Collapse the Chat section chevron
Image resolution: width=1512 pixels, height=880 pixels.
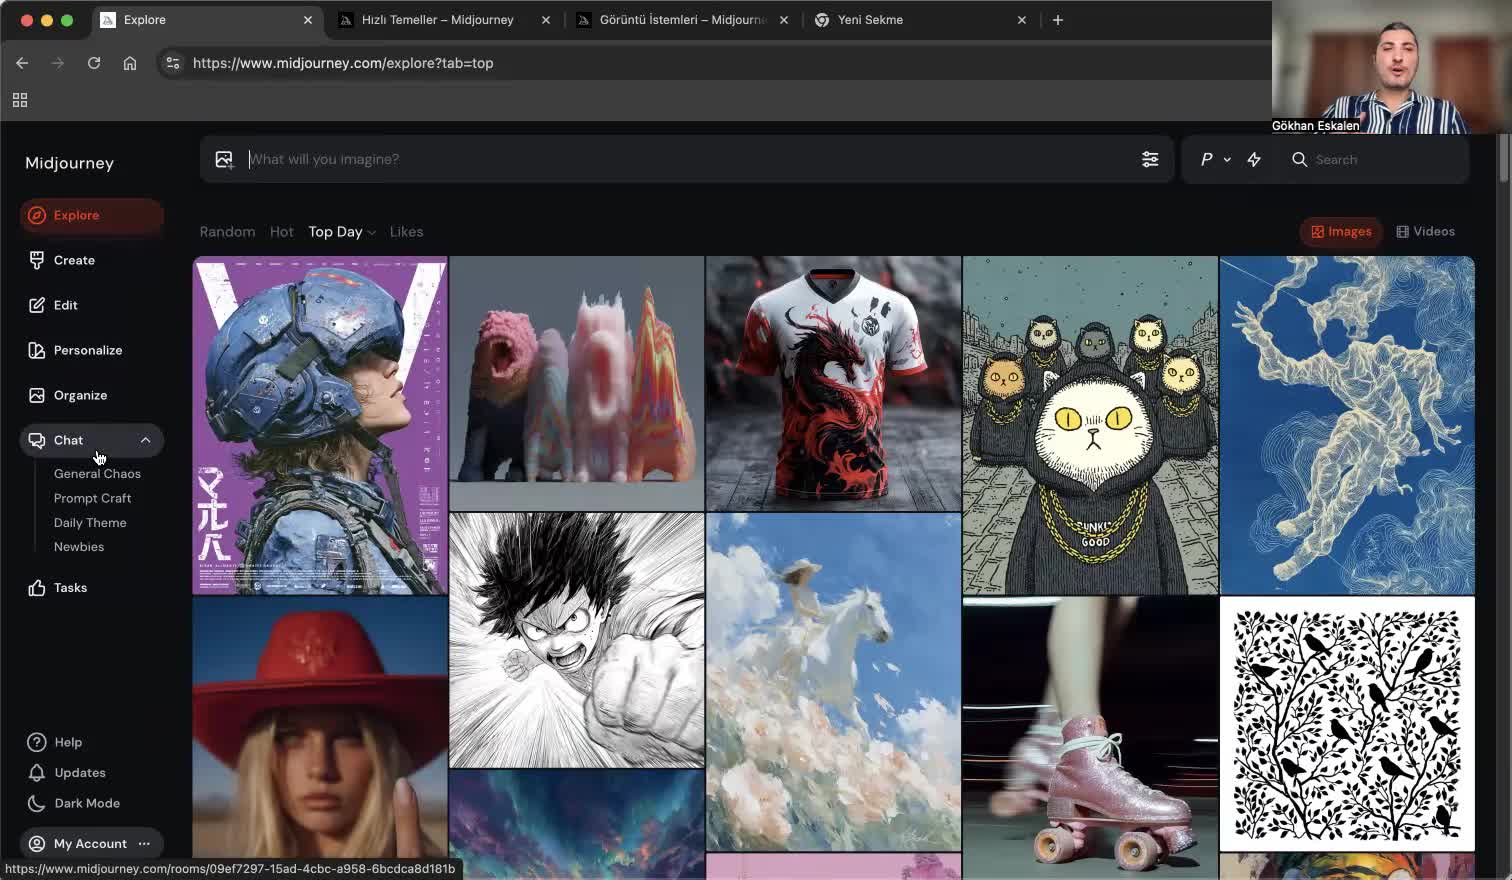point(145,440)
